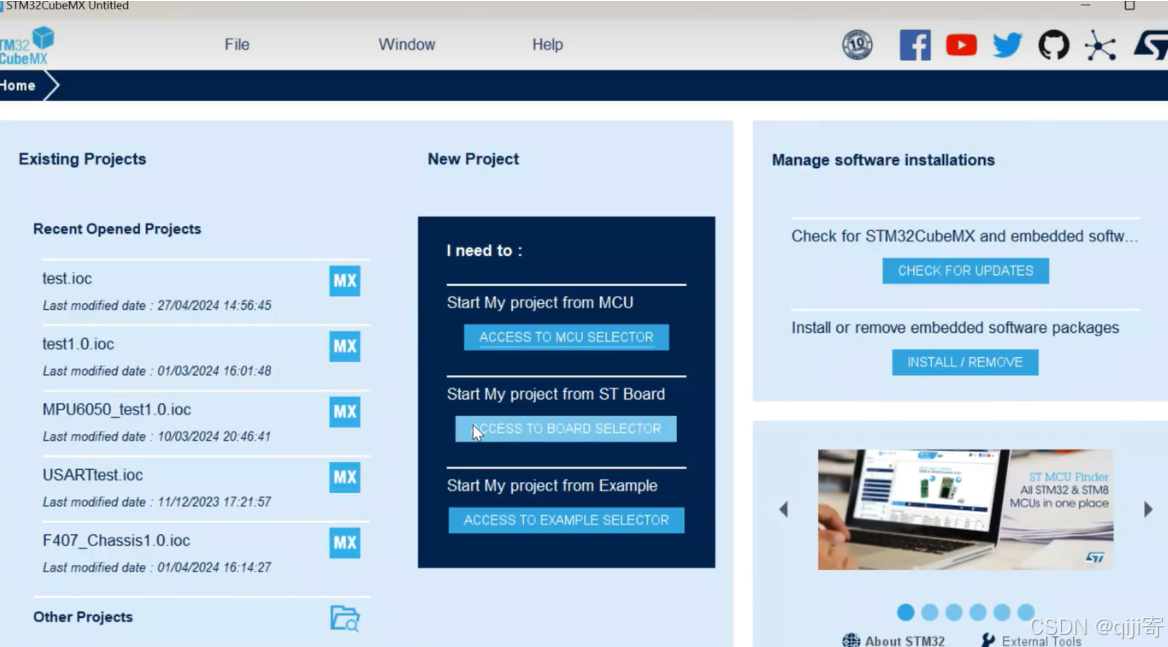Screen dimensions: 1168x647
Task: Open F407_Chassis1.0.ioc via its MX icon
Action: pos(344,543)
